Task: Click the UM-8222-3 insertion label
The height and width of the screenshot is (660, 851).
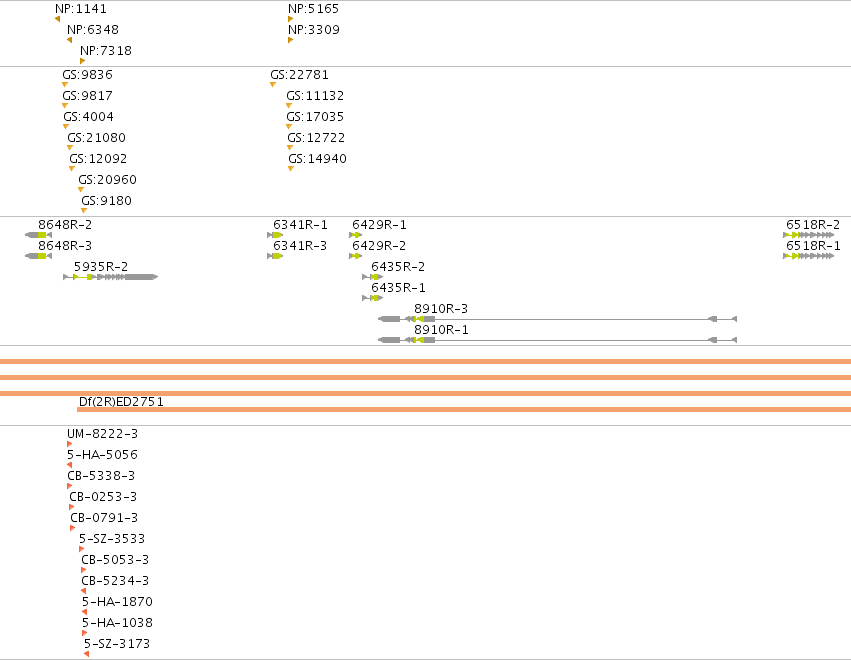Action: click(x=103, y=434)
